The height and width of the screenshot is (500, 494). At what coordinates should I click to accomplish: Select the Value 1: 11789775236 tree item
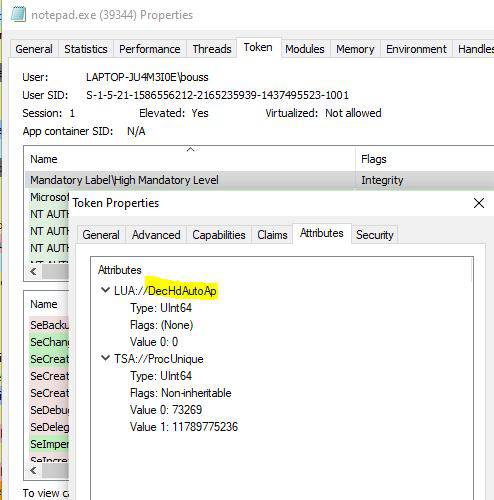[184, 427]
